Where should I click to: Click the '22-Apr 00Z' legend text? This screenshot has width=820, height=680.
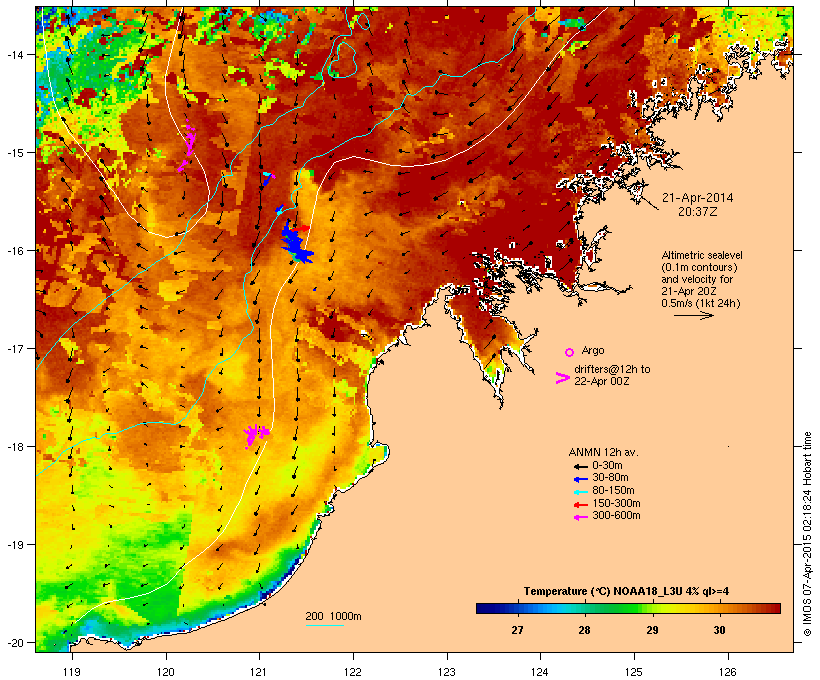pyautogui.click(x=601, y=381)
